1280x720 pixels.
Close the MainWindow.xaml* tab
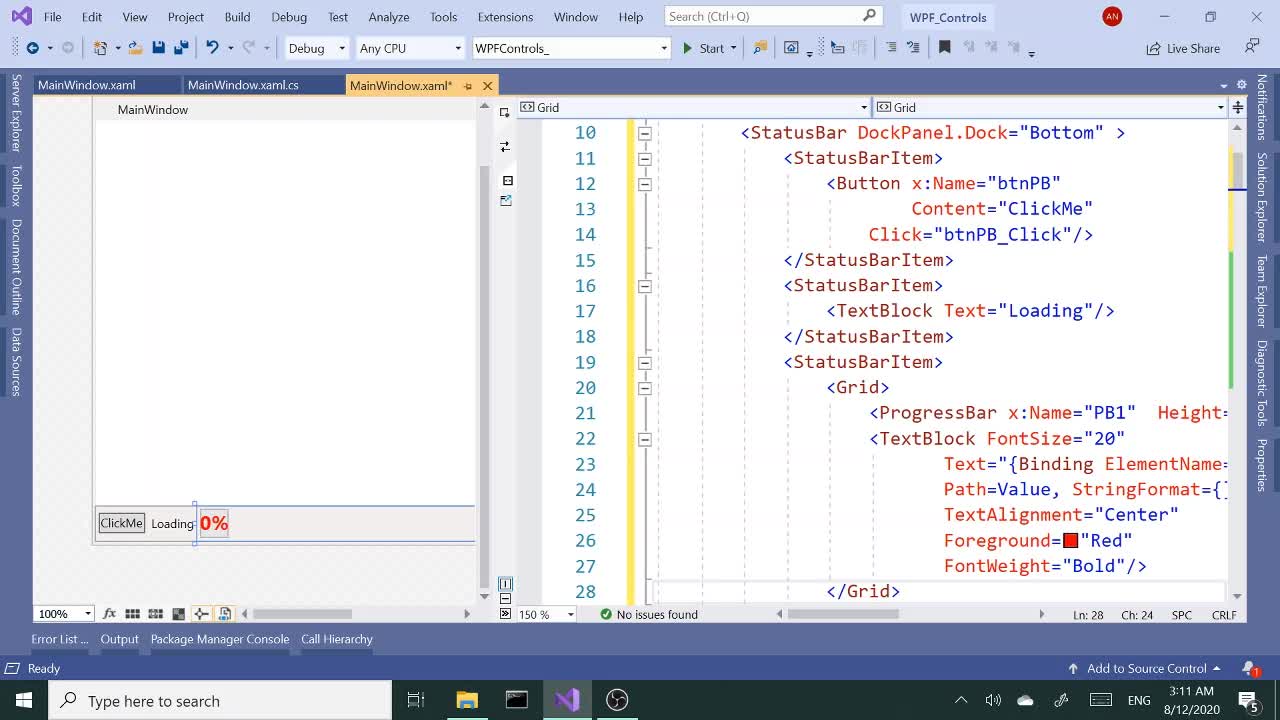click(x=487, y=86)
